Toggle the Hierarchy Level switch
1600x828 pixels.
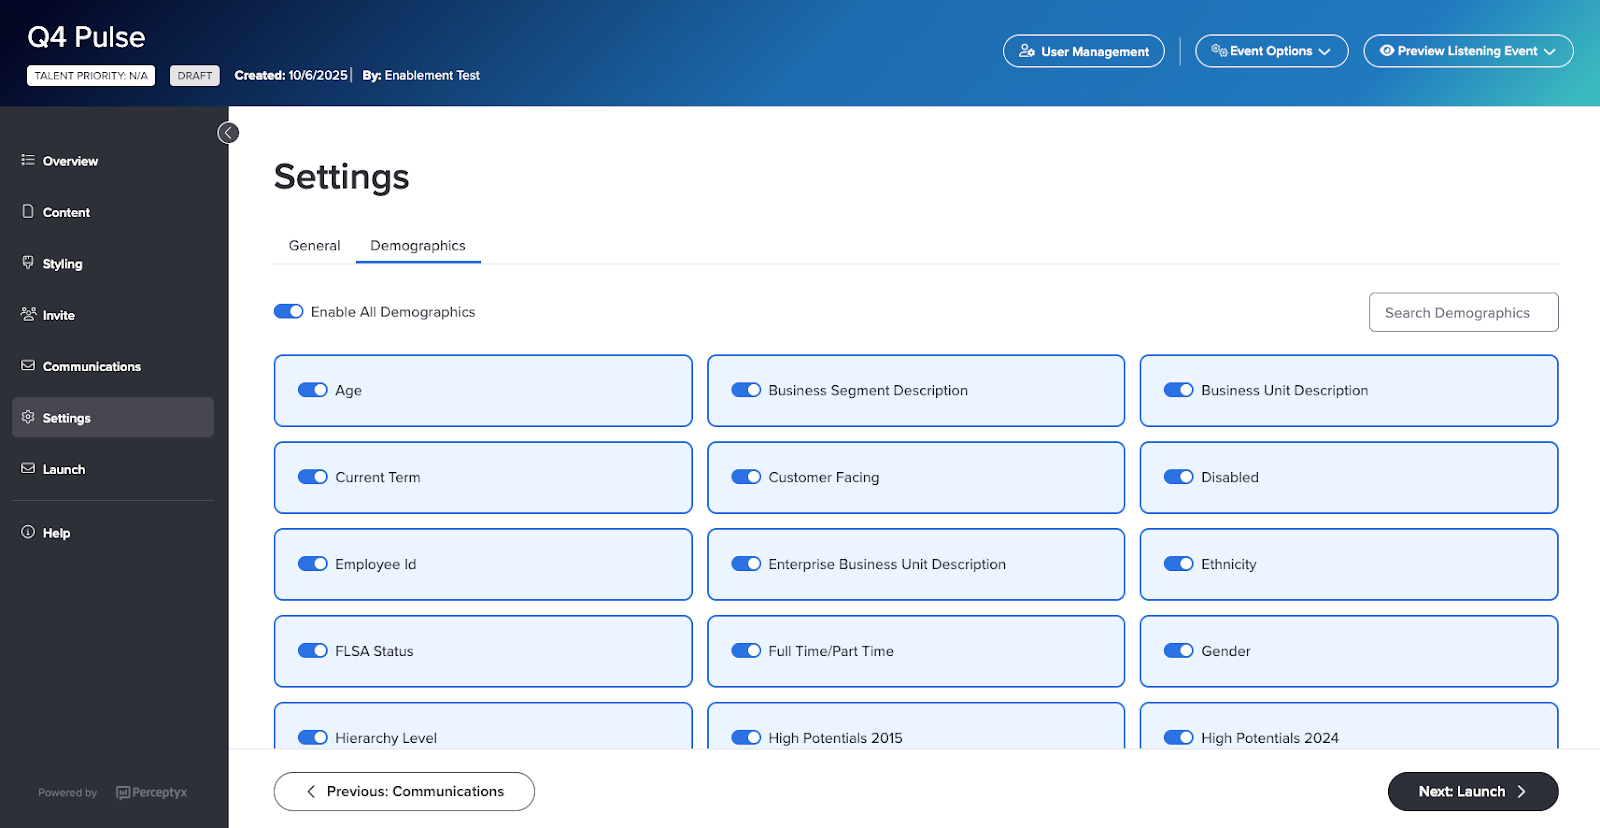point(313,738)
